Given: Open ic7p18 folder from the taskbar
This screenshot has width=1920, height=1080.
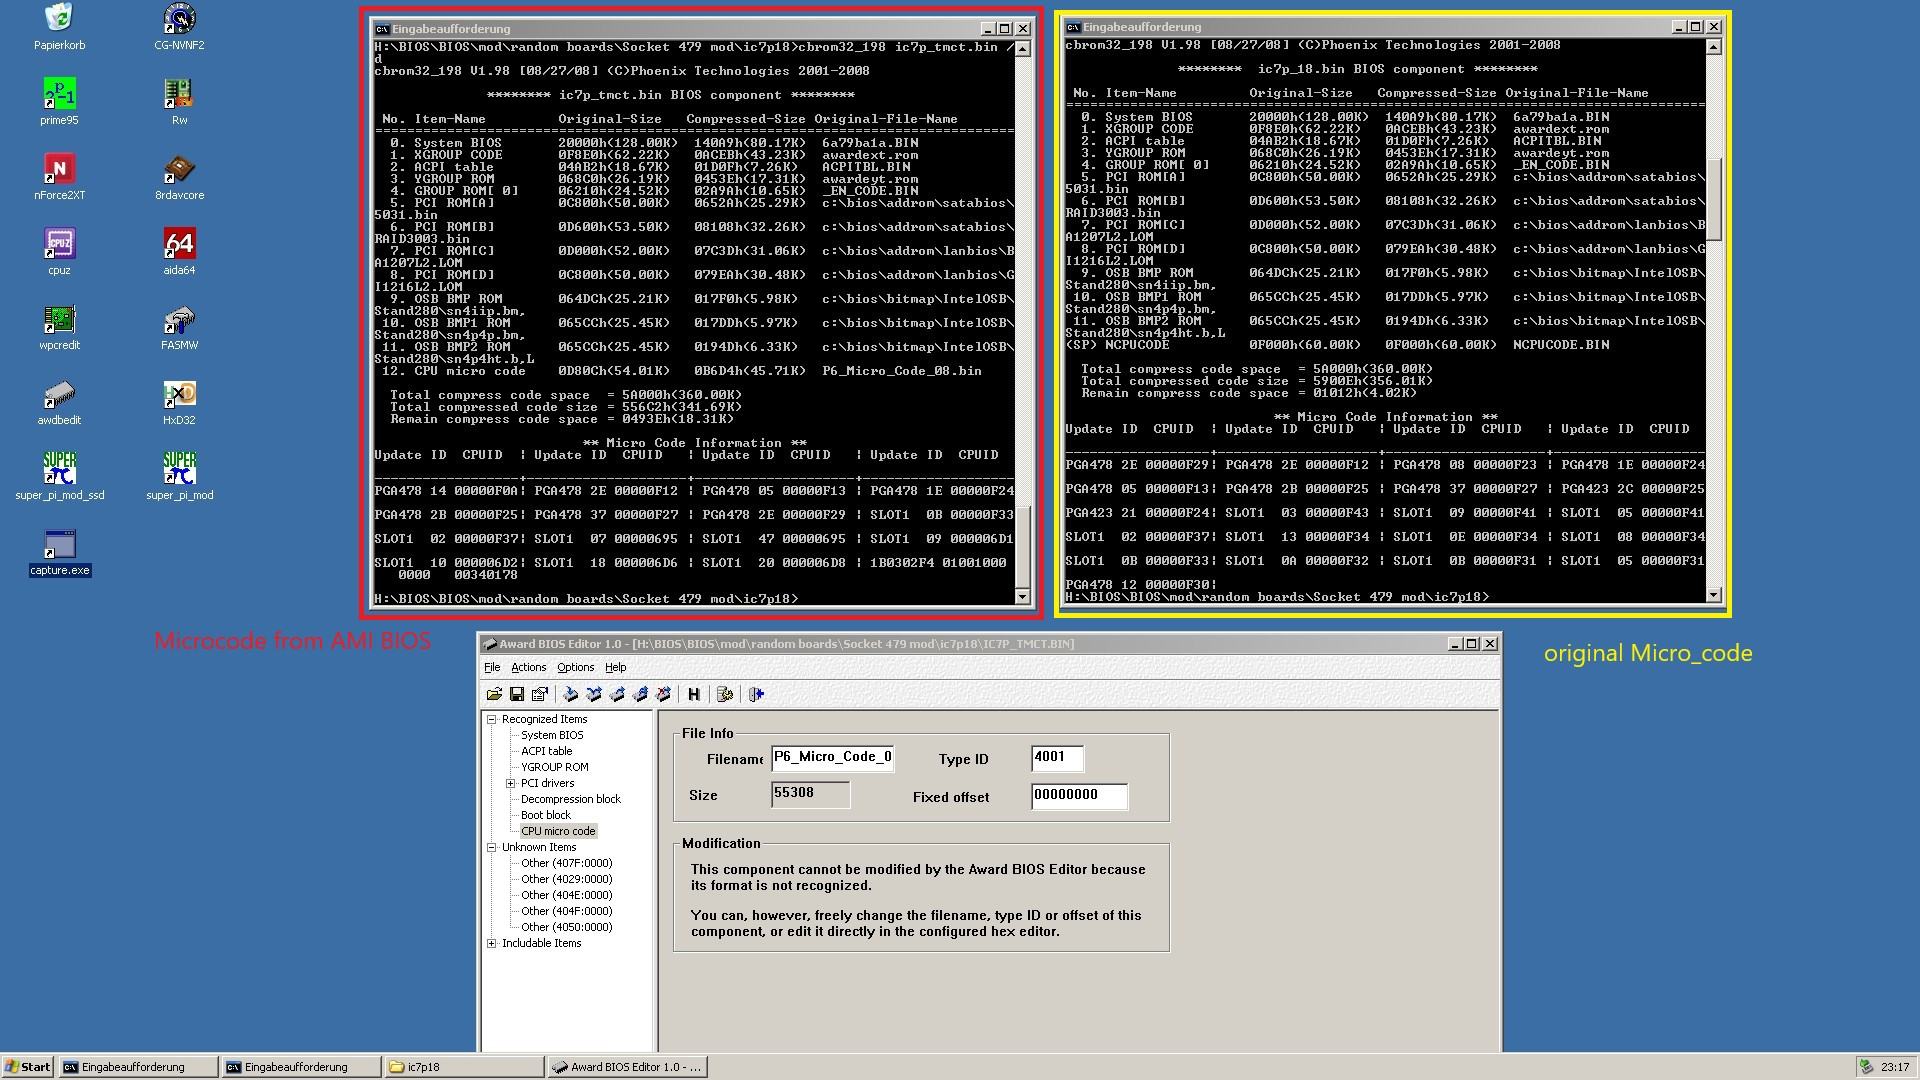Looking at the screenshot, I should 464,1067.
